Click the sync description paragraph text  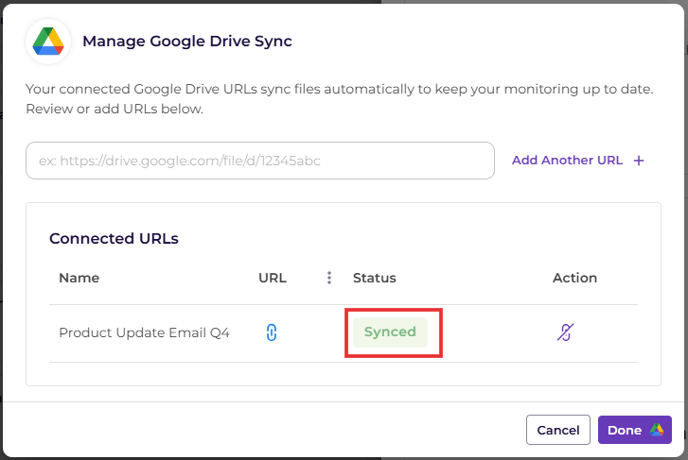click(x=339, y=99)
